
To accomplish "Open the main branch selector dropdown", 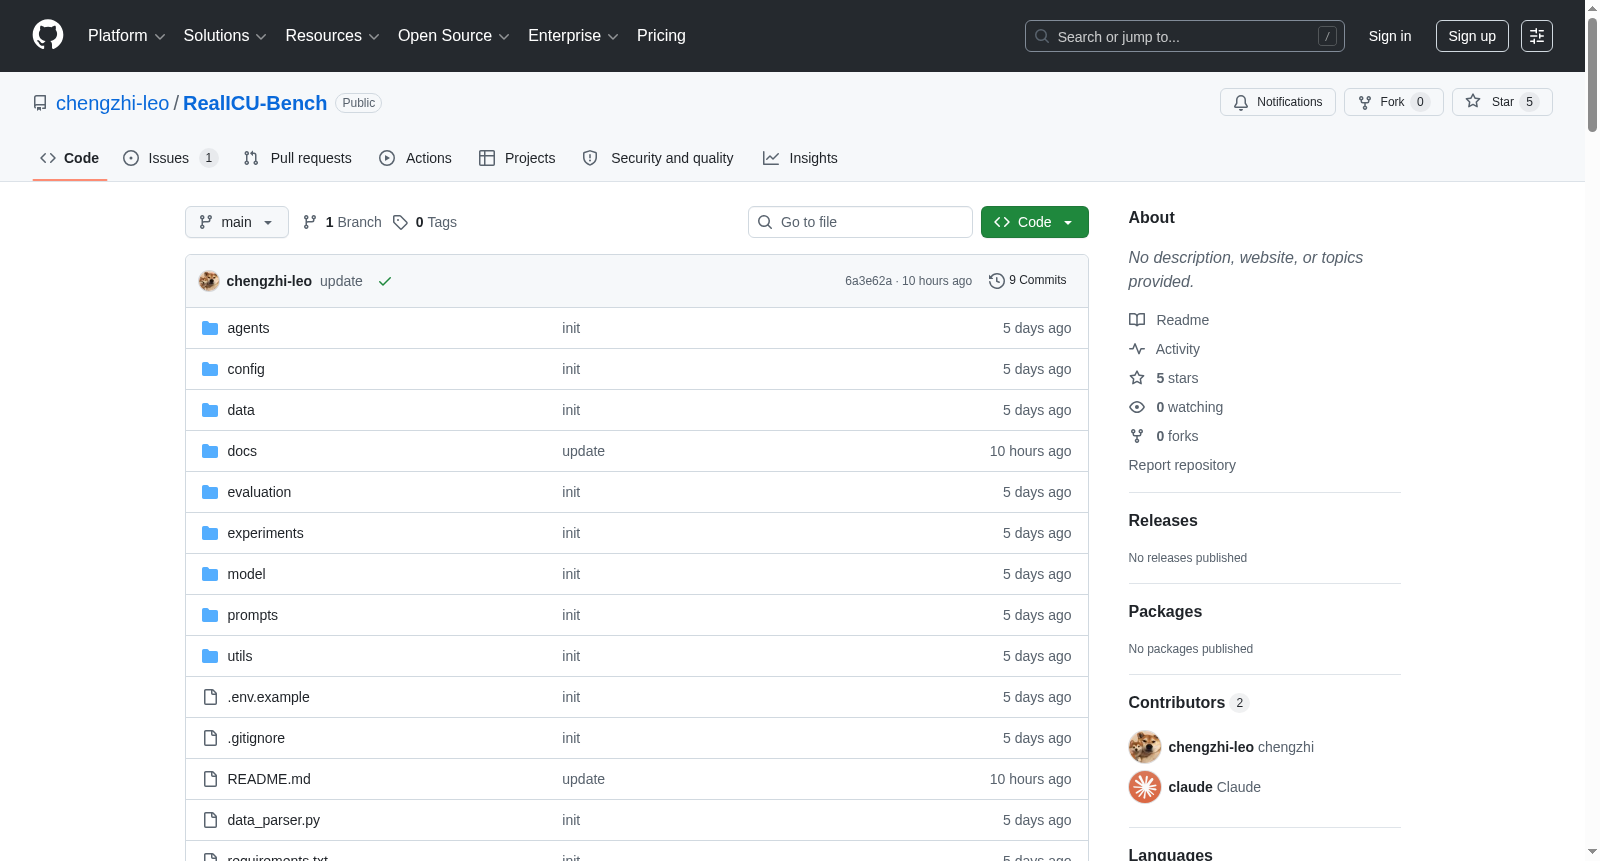I will click(x=237, y=222).
